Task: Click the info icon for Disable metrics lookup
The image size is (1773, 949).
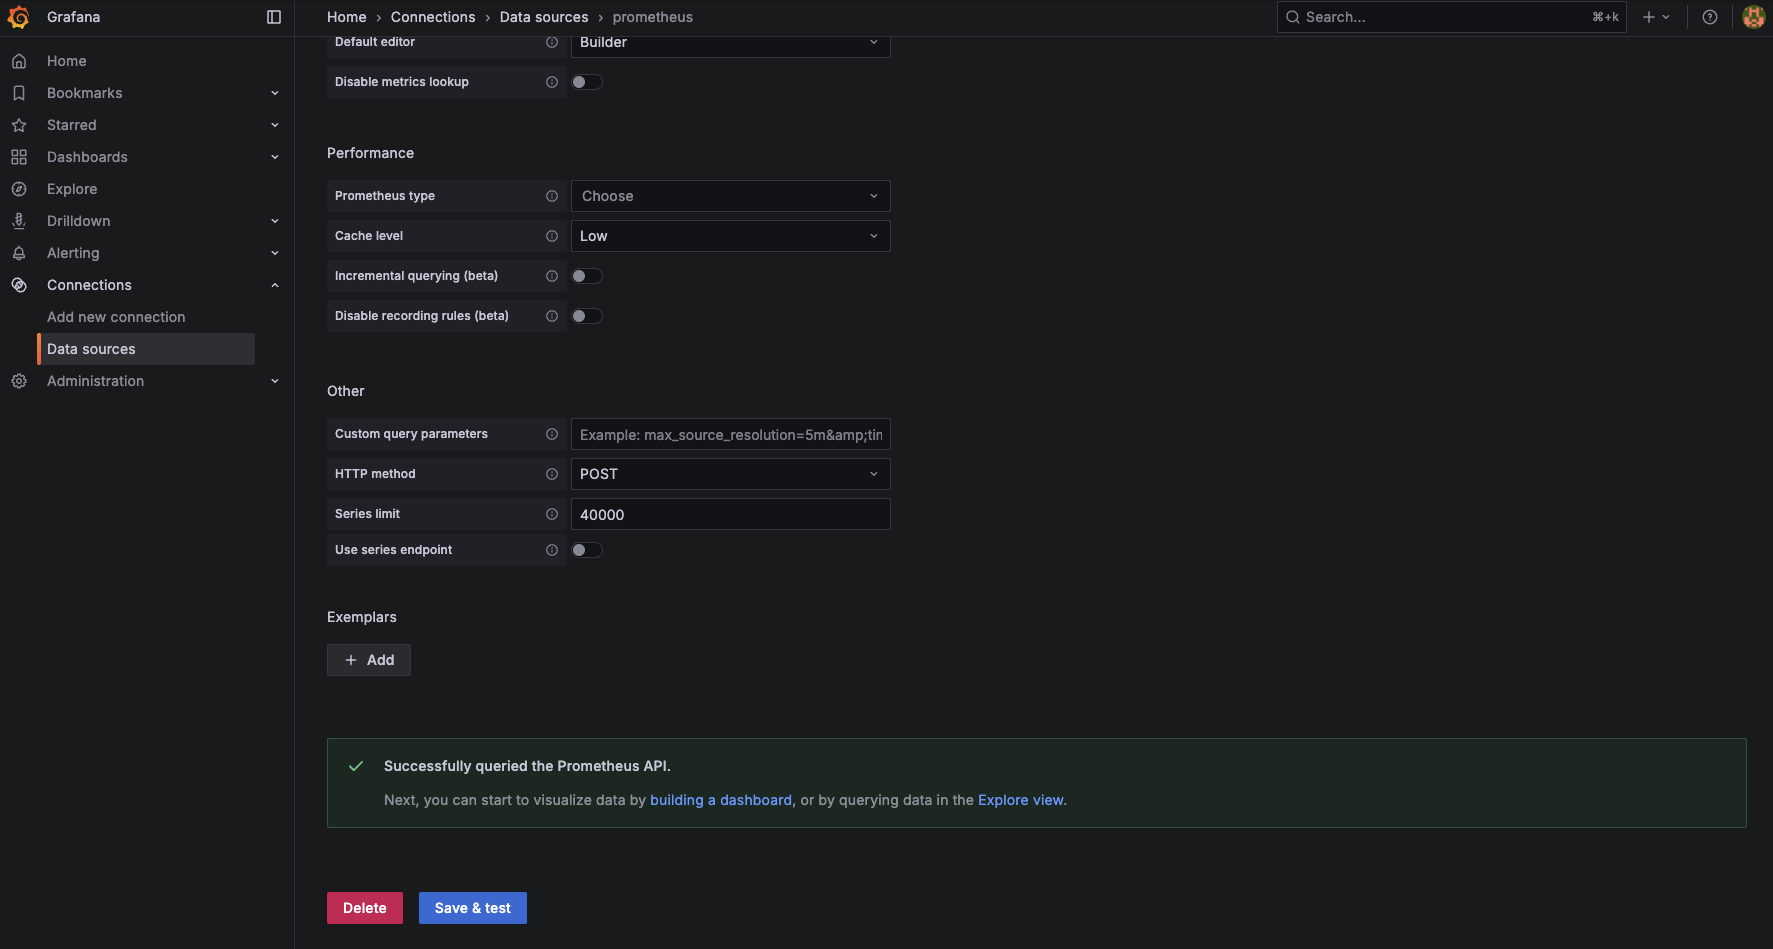Action: point(552,82)
